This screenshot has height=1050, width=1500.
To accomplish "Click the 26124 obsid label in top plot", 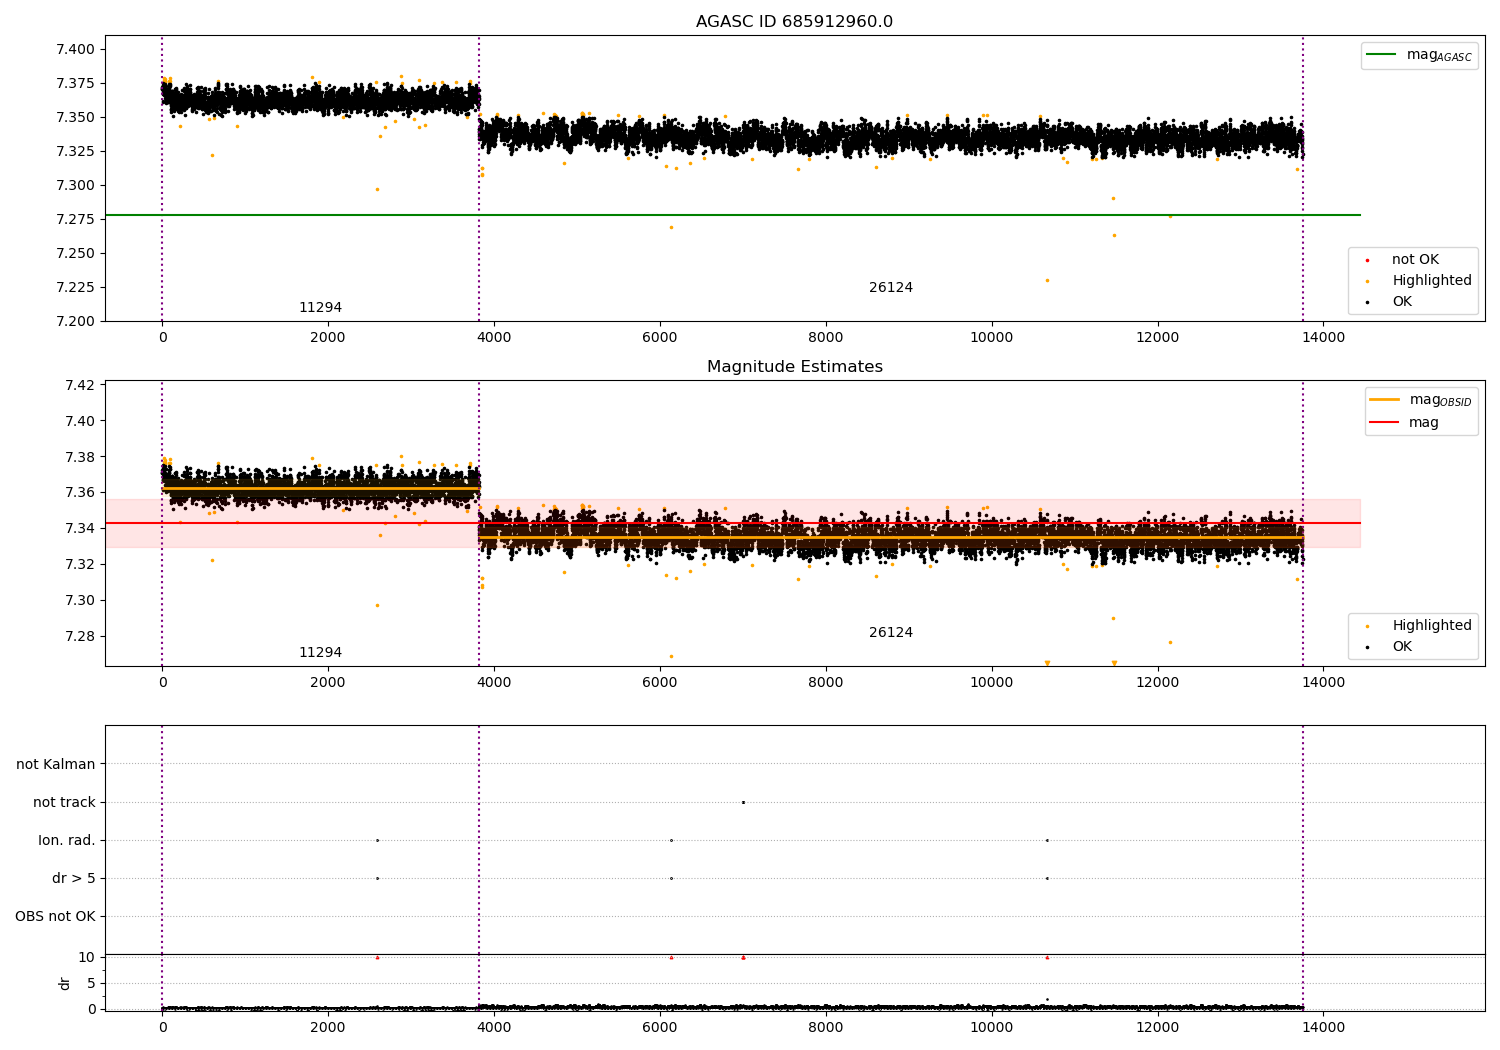I will click(891, 288).
